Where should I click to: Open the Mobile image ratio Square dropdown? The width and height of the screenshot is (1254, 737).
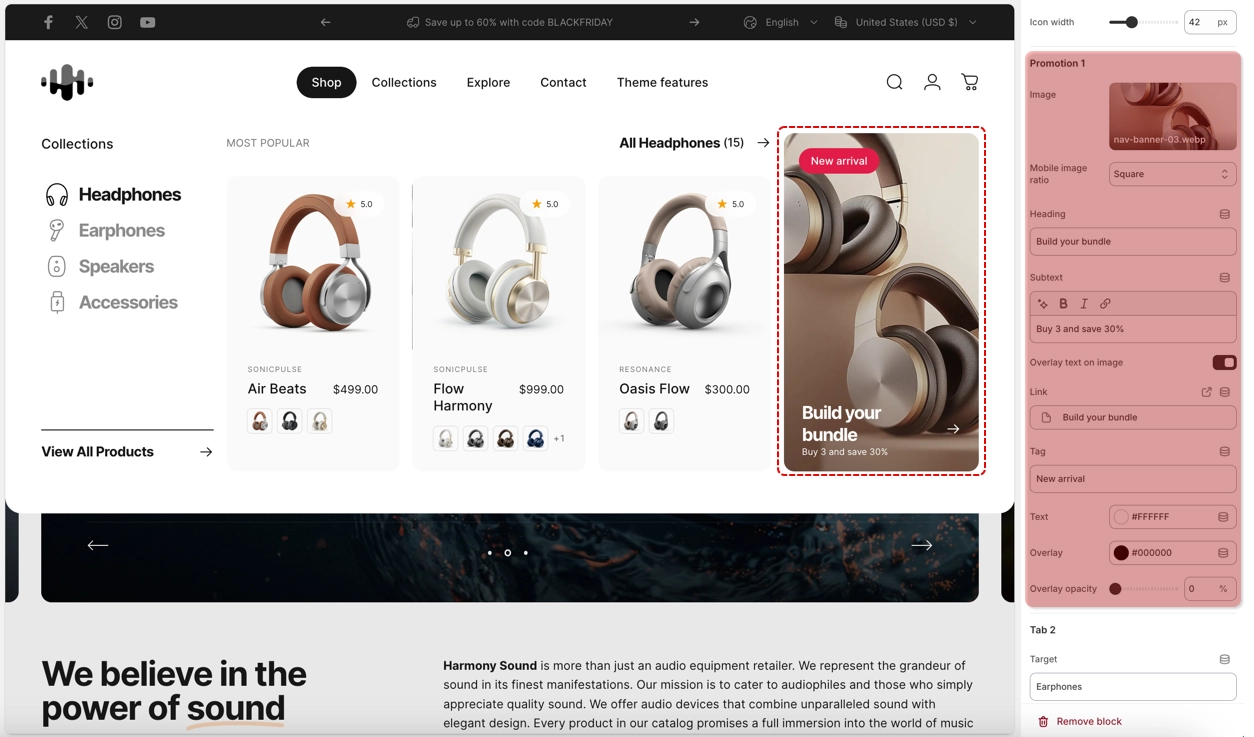coord(1172,174)
